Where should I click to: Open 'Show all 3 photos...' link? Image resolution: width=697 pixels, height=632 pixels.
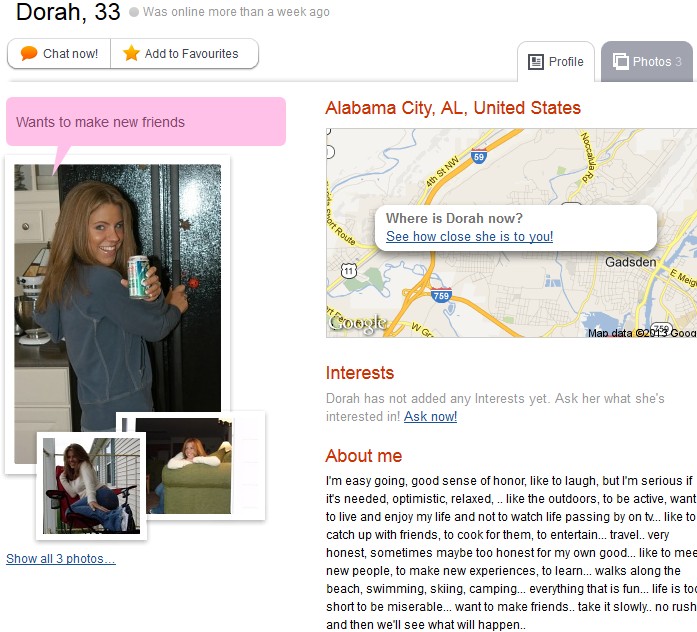[x=61, y=559]
